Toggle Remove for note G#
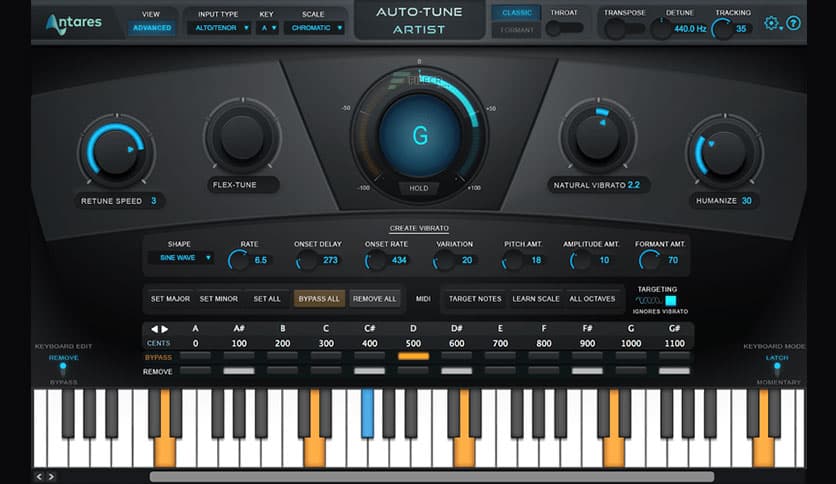The height and width of the screenshot is (484, 836). [674, 371]
